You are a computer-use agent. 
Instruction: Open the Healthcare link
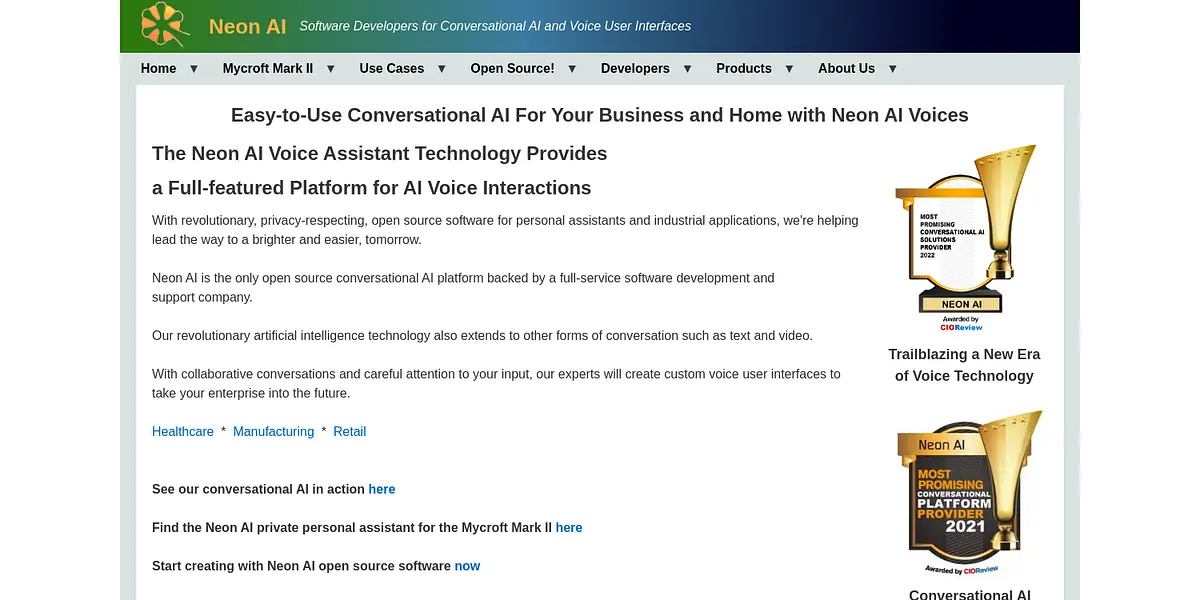coord(183,432)
